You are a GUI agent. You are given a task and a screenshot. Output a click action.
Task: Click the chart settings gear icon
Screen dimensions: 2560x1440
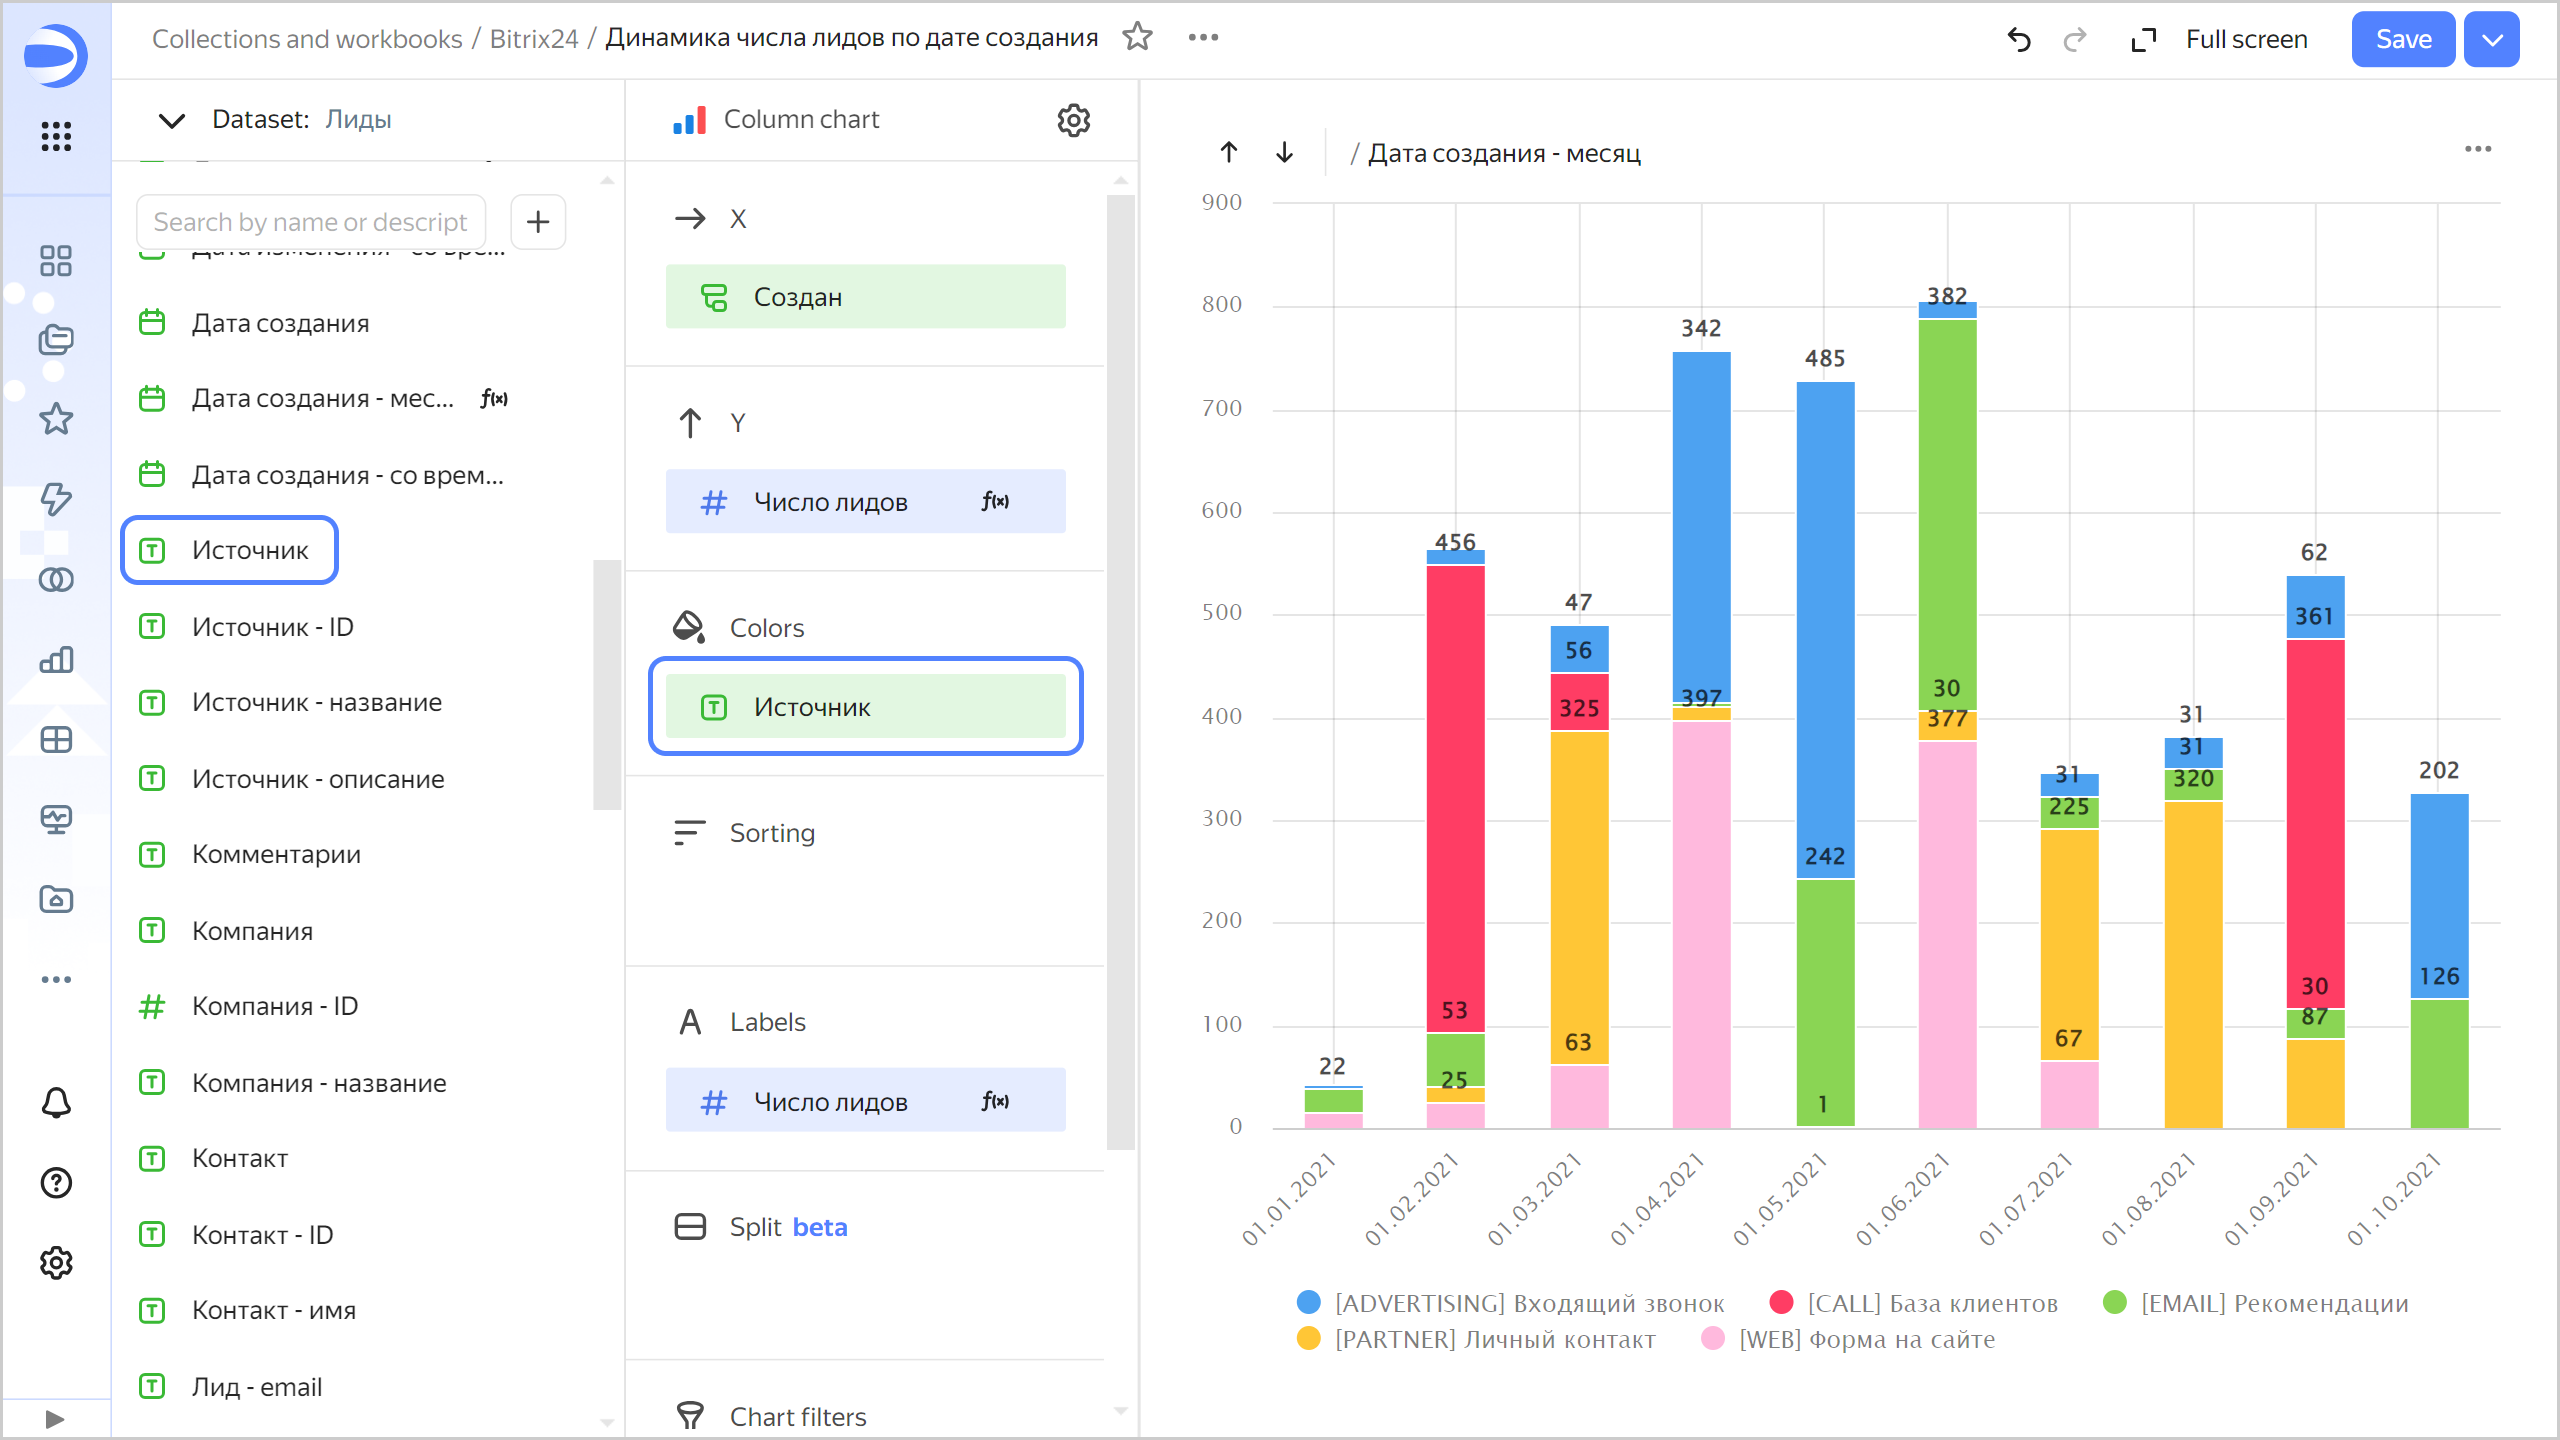1073,120
